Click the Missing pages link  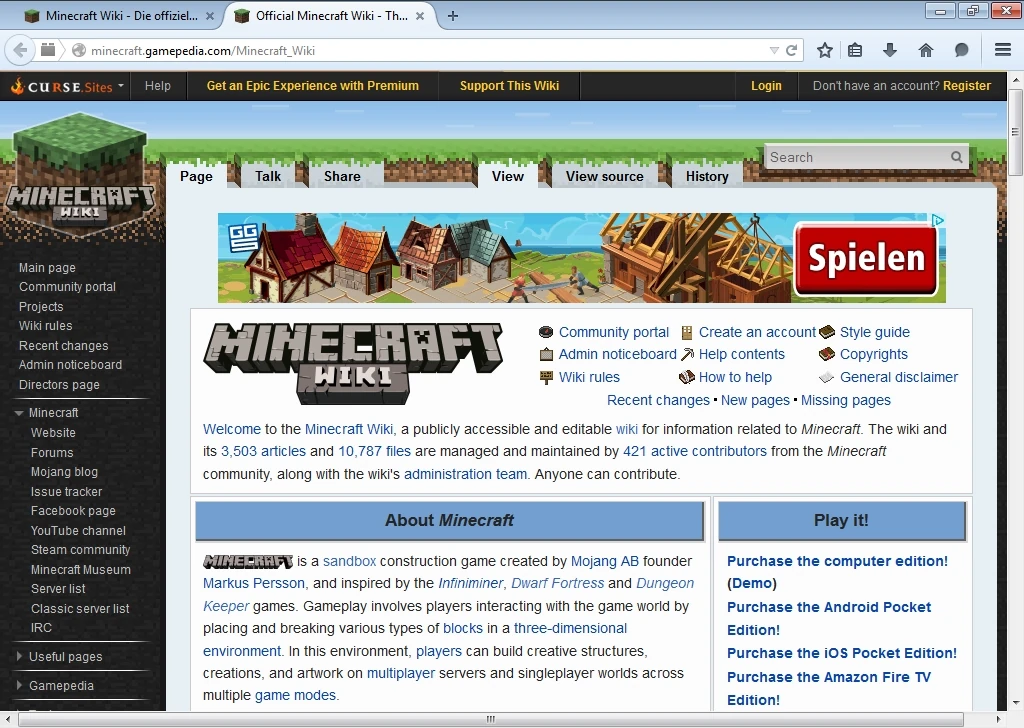(846, 400)
